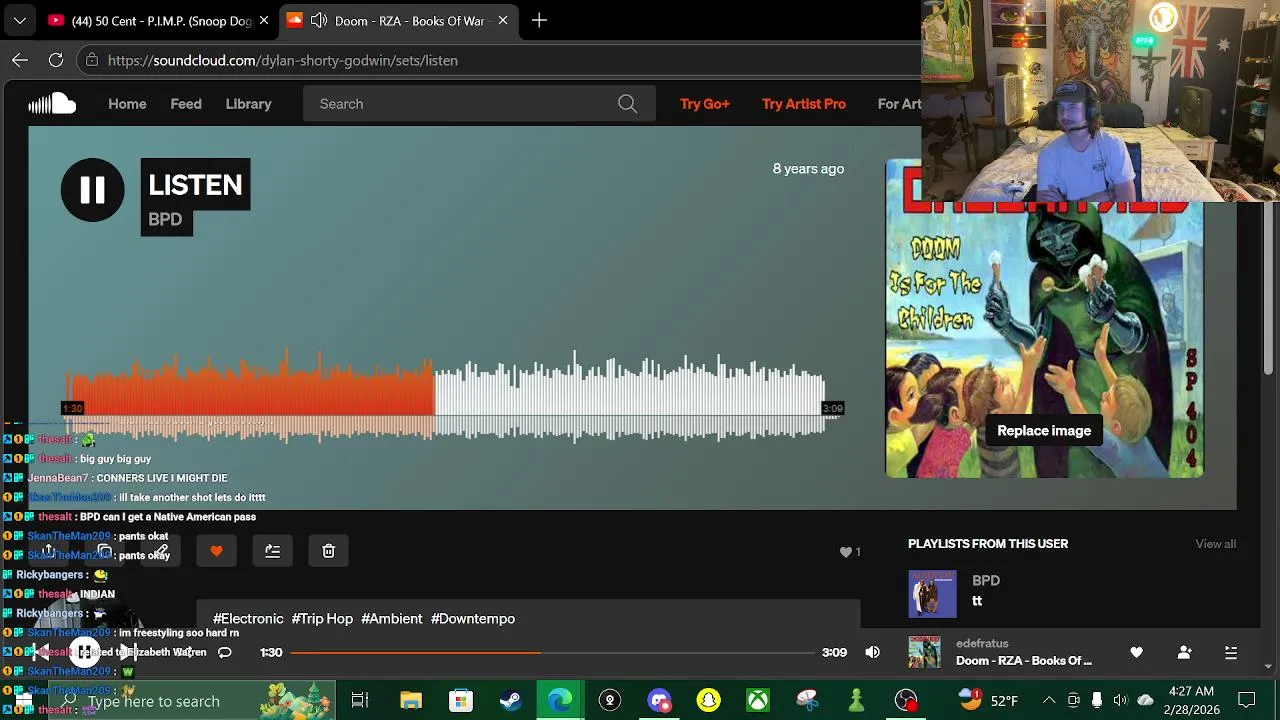Viewport: 1280px width, 720px height.
Task: Open a new browser tab
Action: (539, 20)
